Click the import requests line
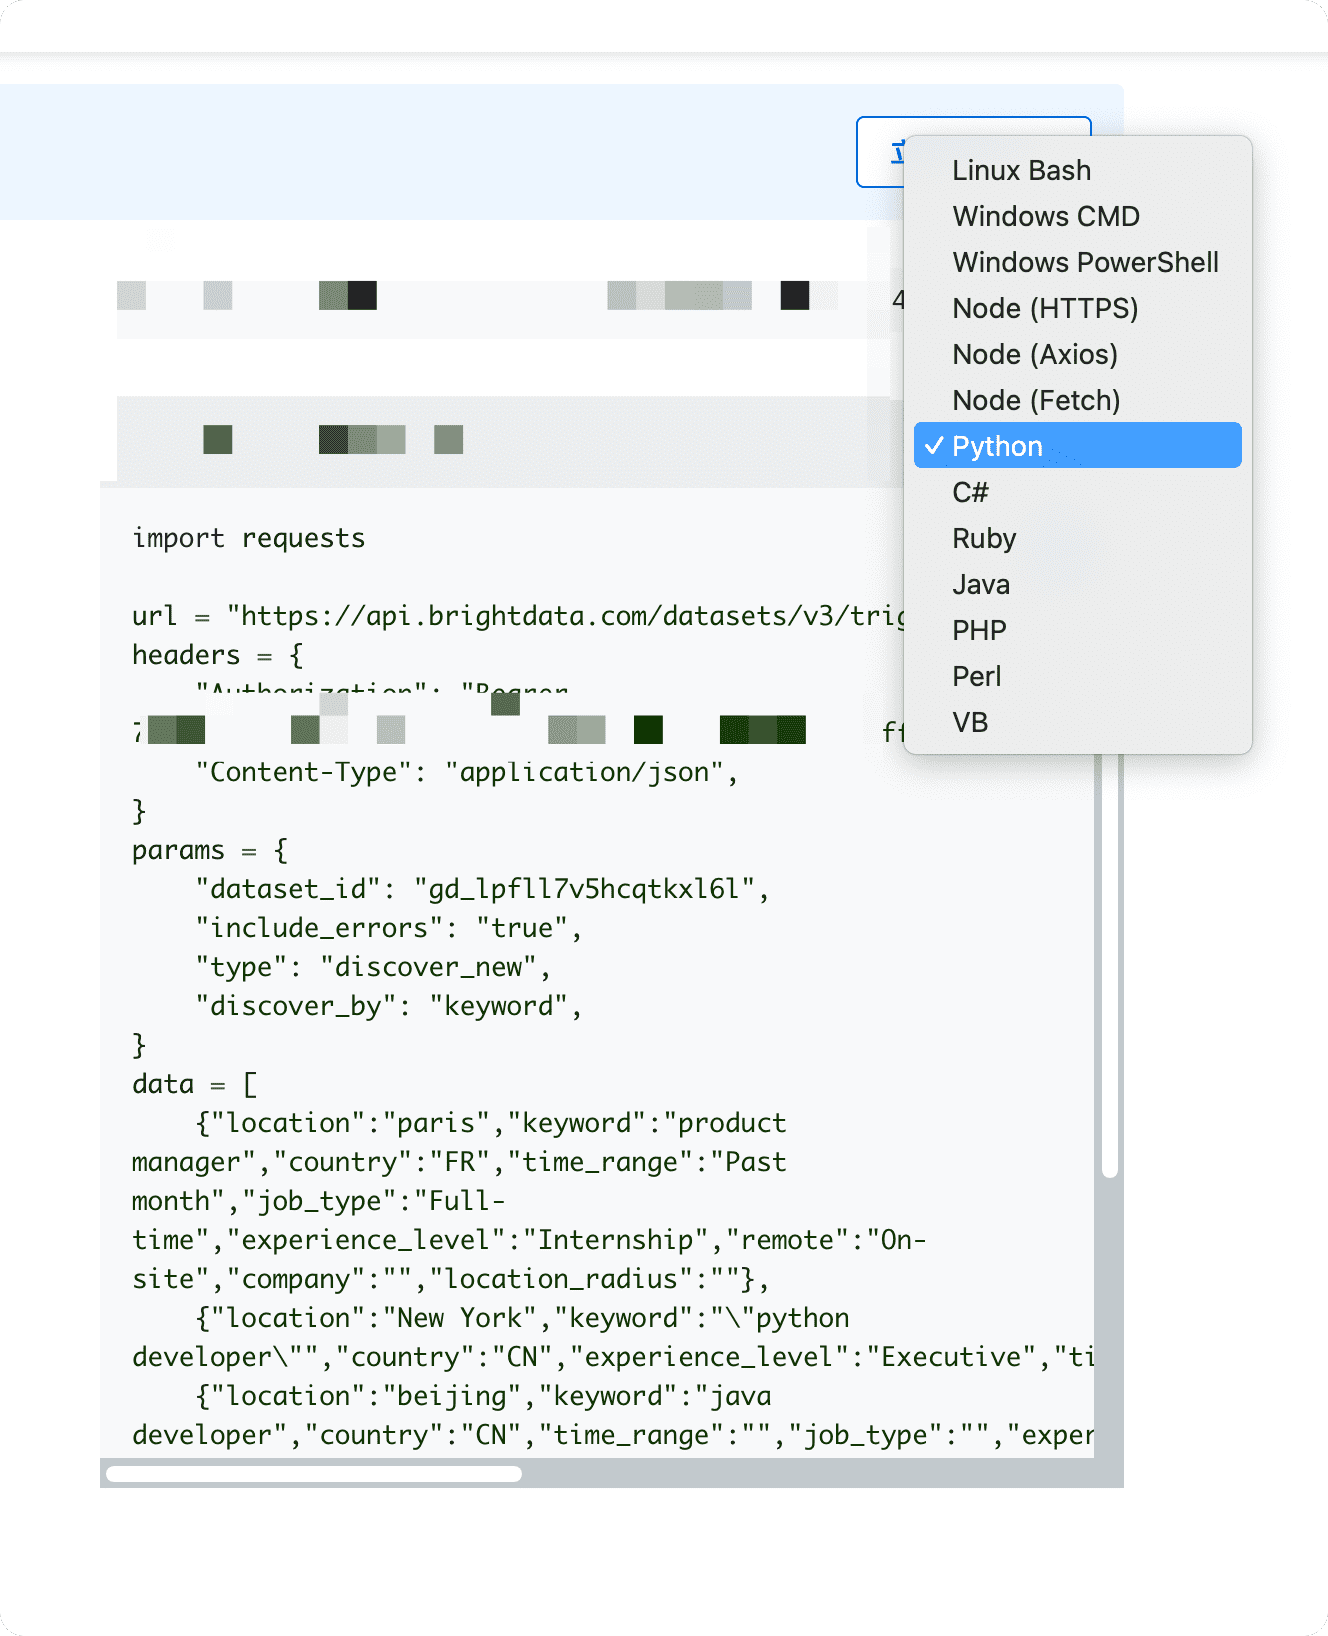This screenshot has width=1328, height=1636. [249, 538]
